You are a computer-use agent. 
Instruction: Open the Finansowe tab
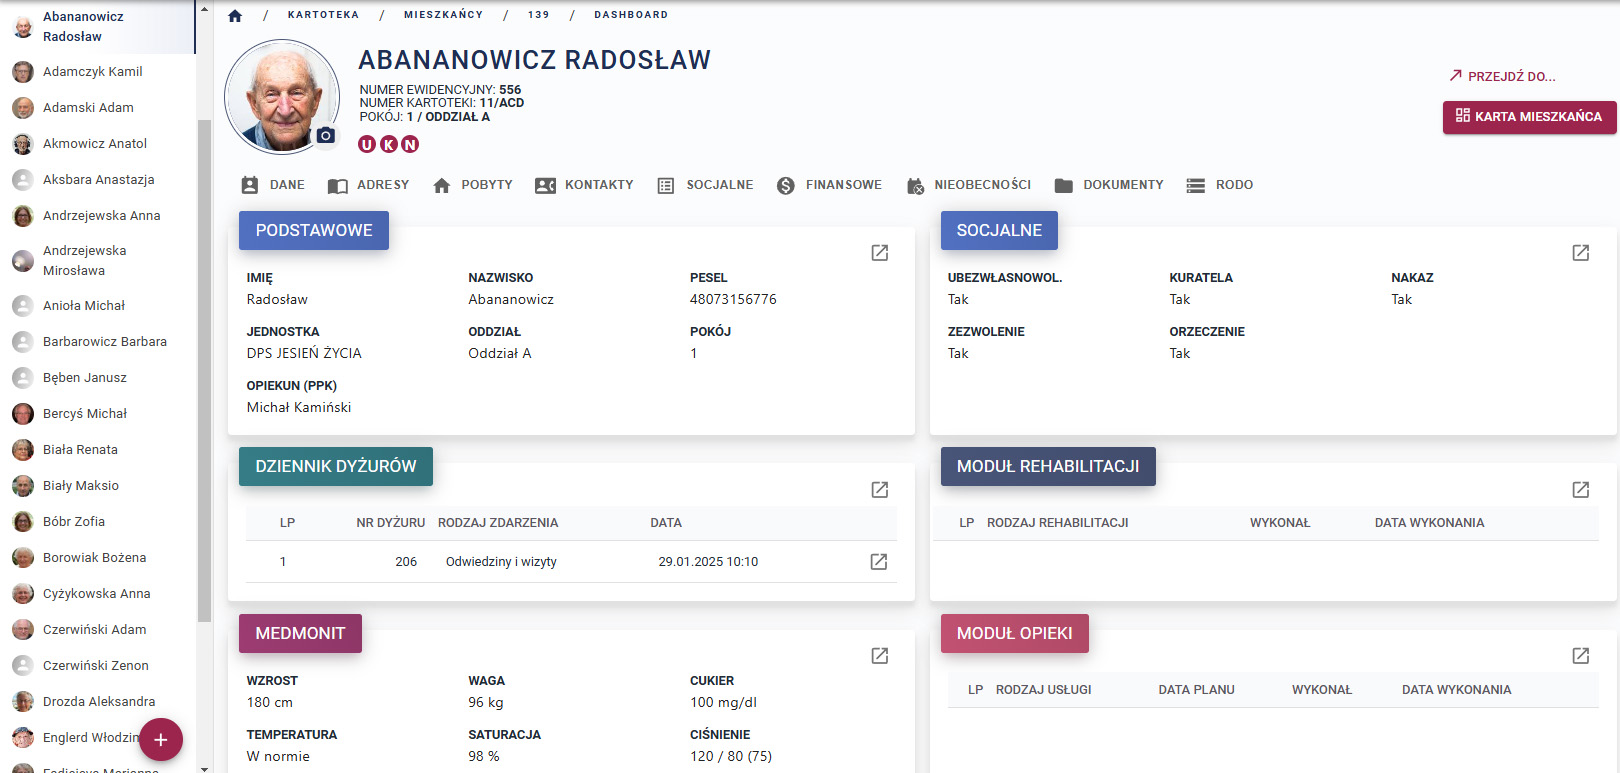(x=829, y=185)
